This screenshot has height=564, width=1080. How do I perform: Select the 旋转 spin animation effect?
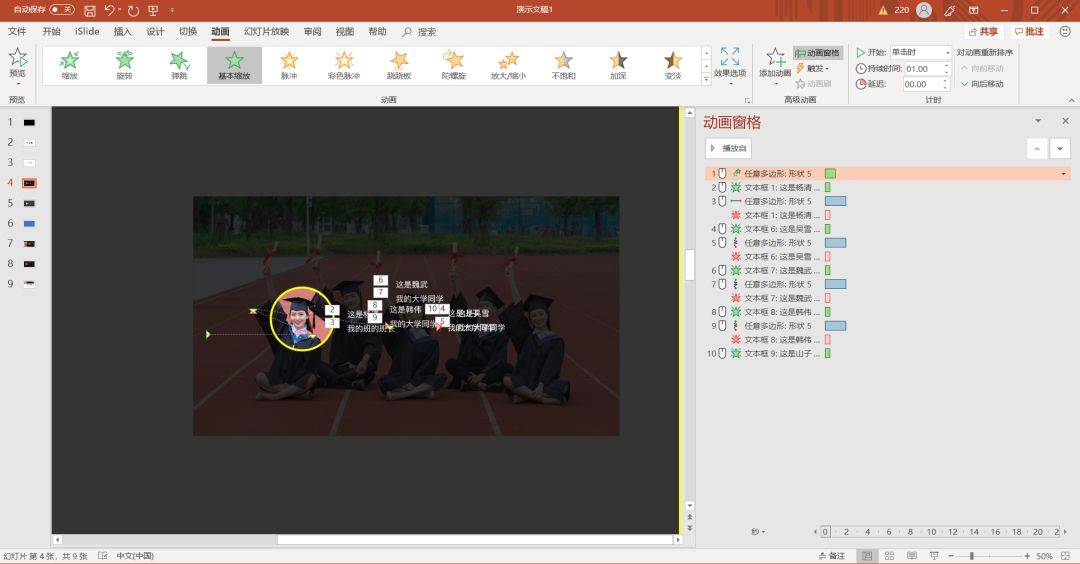pos(124,65)
